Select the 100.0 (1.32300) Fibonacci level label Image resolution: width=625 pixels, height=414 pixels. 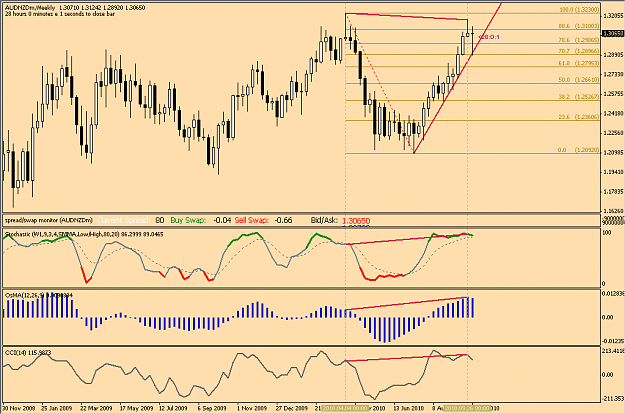579,10
